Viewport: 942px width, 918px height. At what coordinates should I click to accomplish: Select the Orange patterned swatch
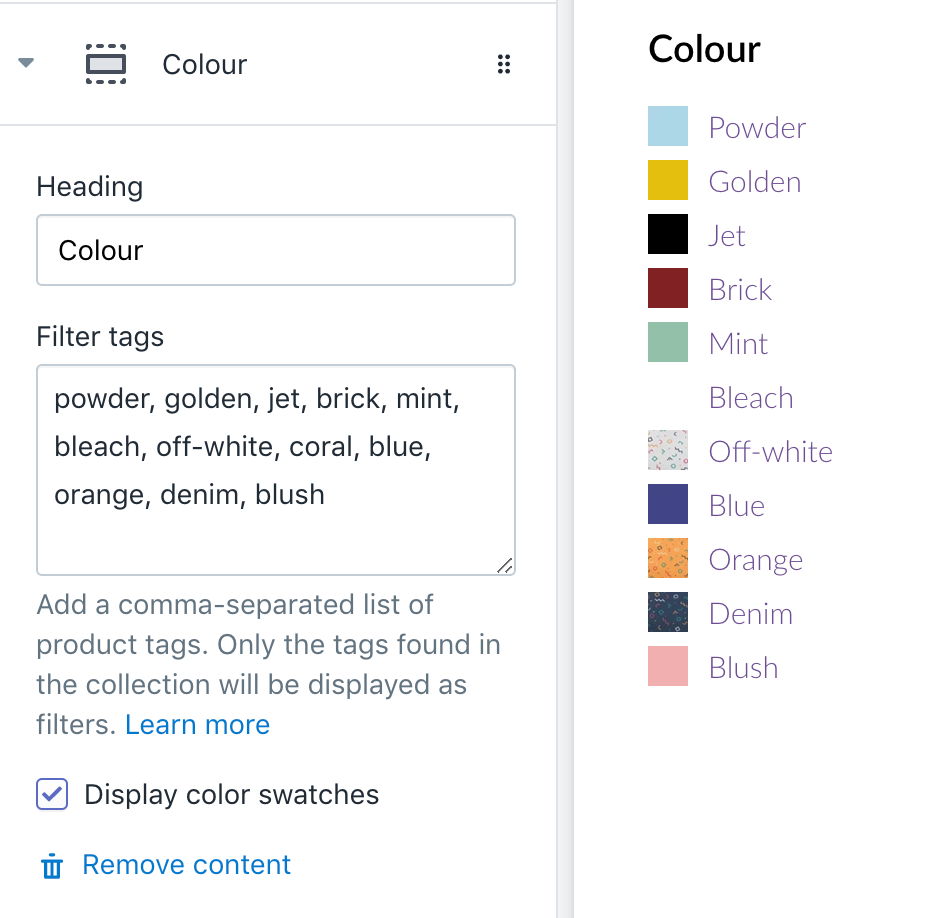(x=668, y=559)
